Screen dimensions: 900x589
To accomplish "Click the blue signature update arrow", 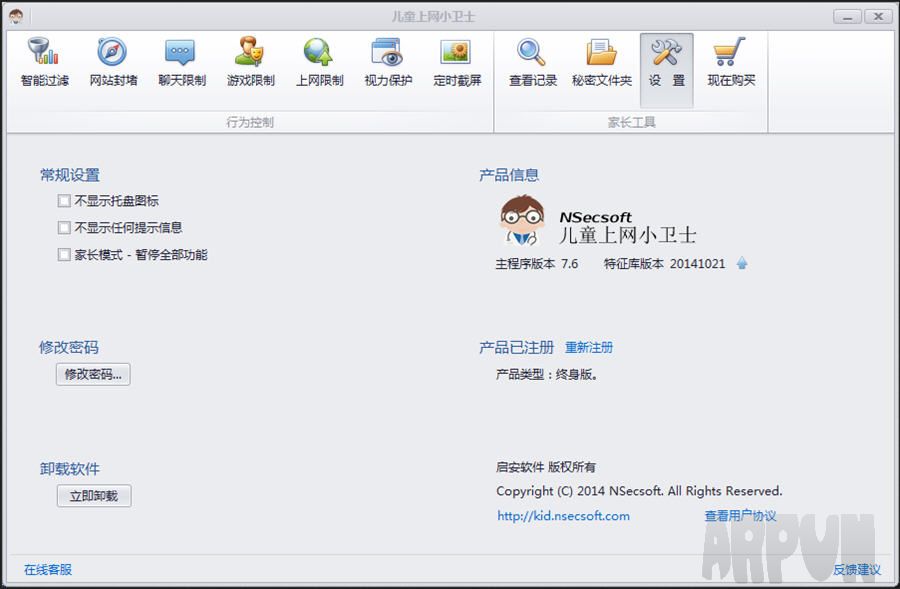I will [742, 264].
